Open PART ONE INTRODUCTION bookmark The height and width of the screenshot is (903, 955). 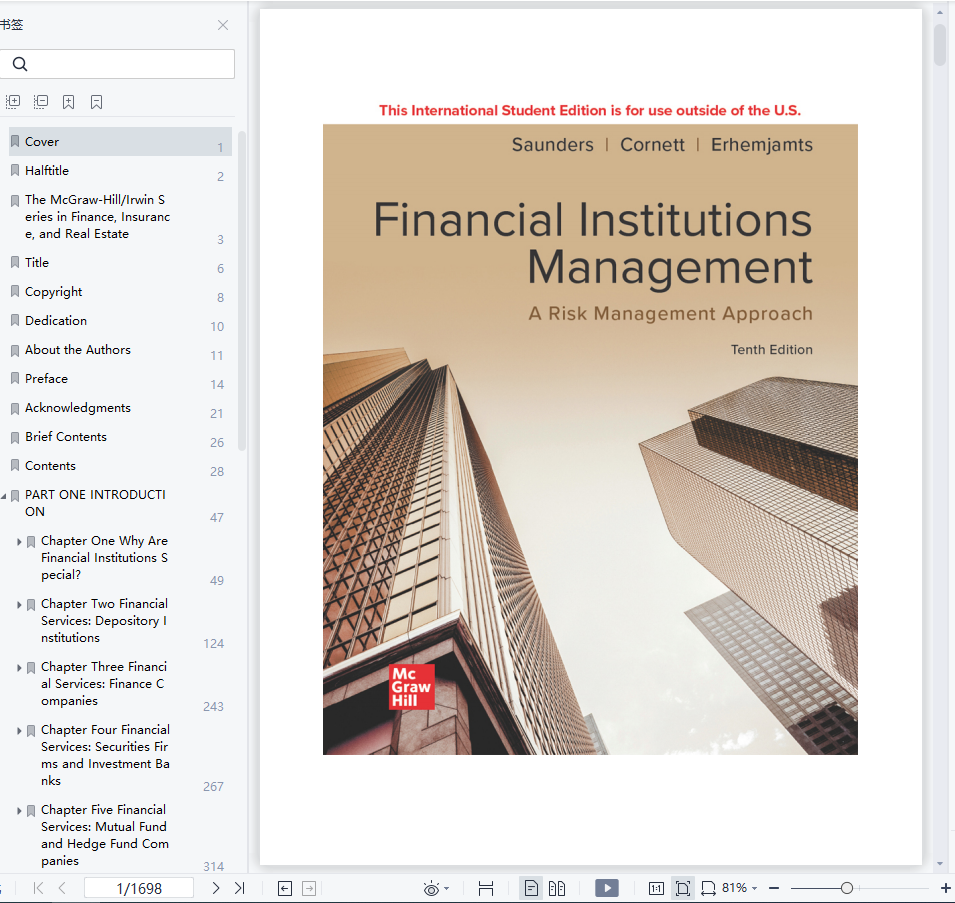coord(121,503)
